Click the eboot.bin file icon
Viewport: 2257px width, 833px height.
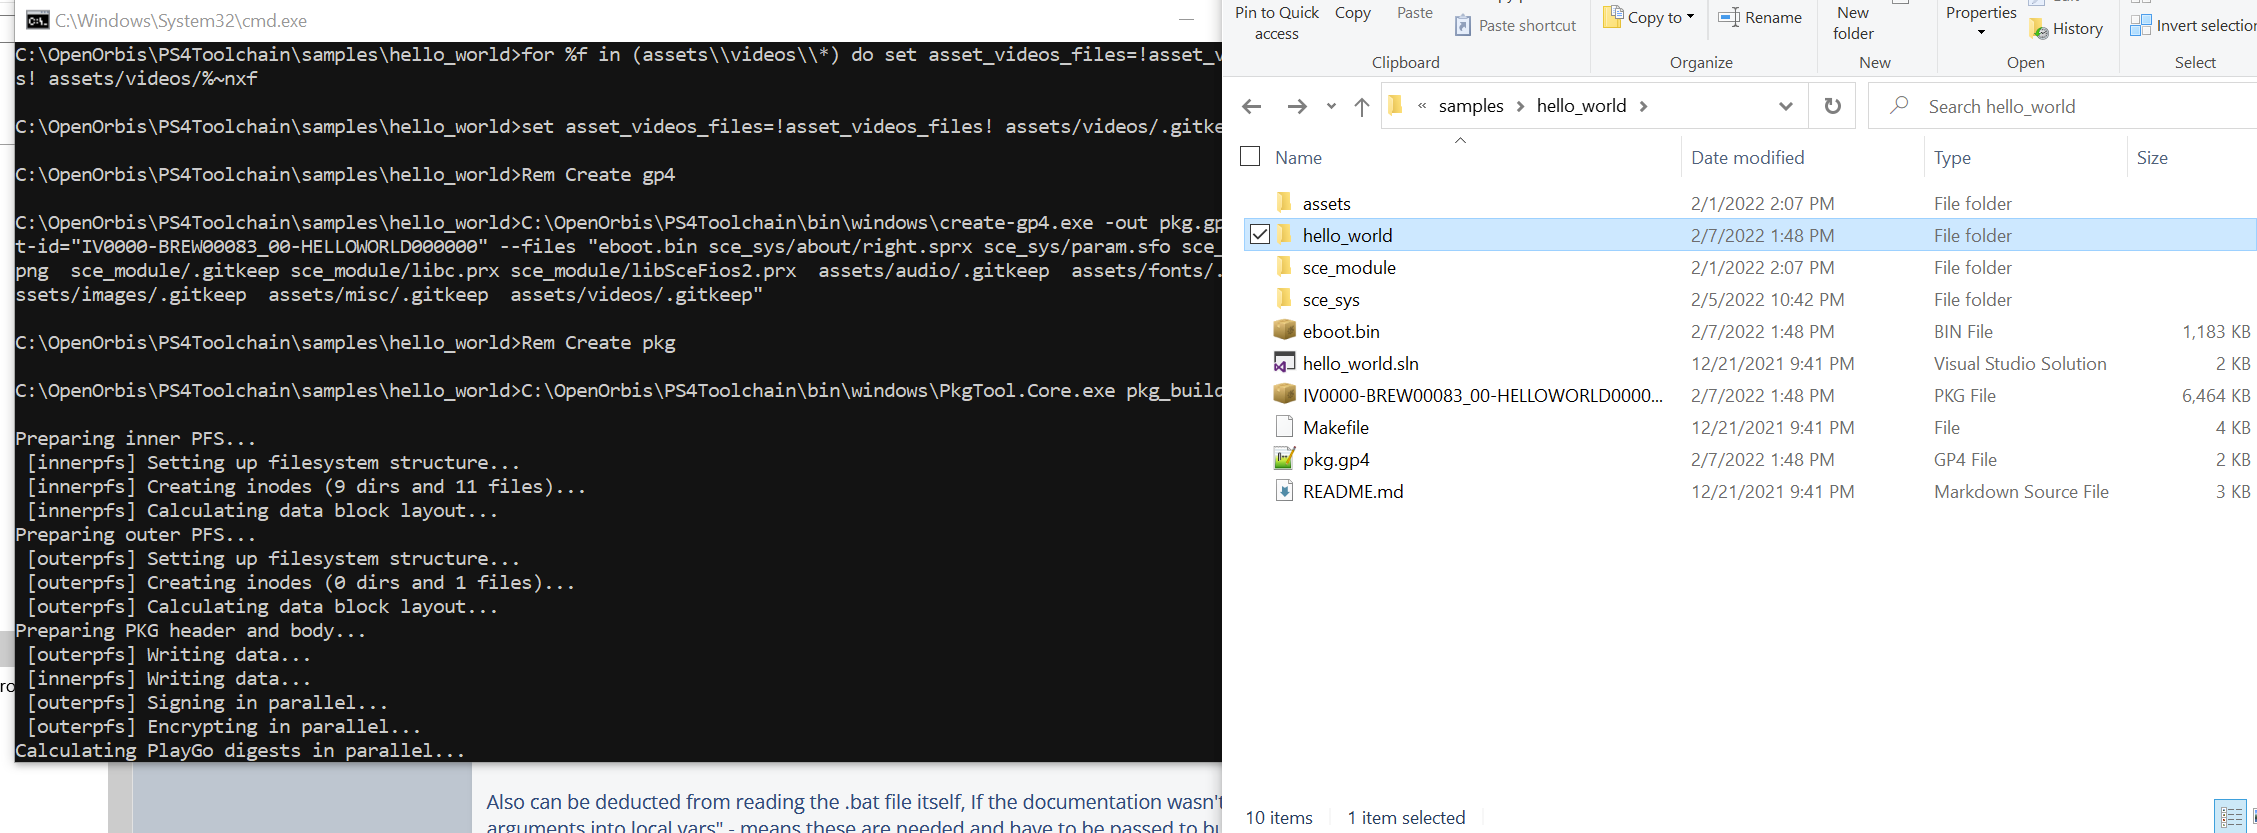click(x=1284, y=330)
